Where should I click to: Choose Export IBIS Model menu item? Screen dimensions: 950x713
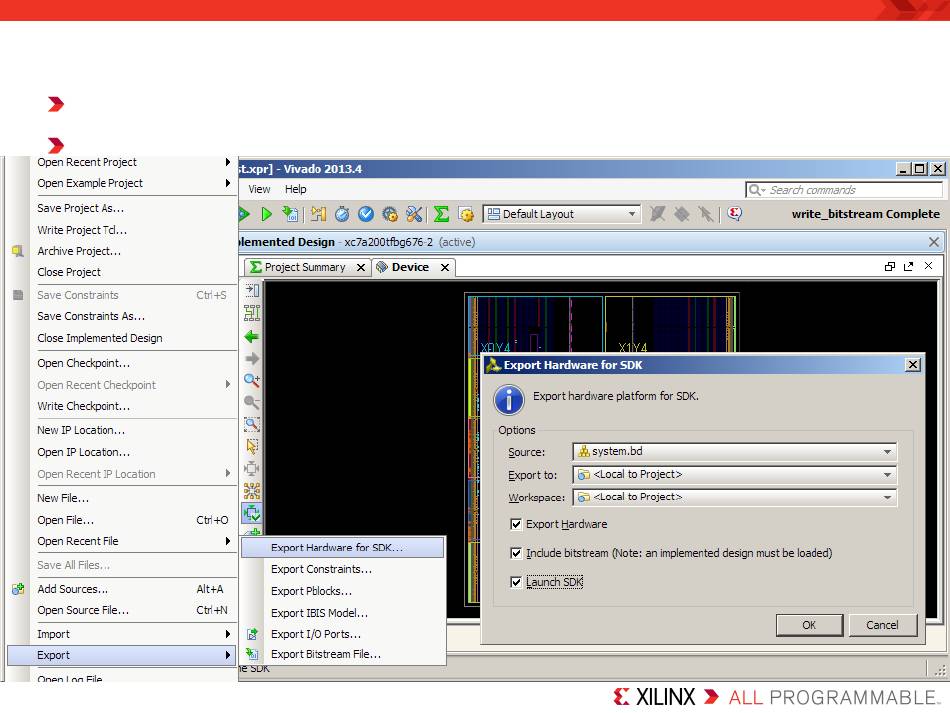[x=343, y=613]
